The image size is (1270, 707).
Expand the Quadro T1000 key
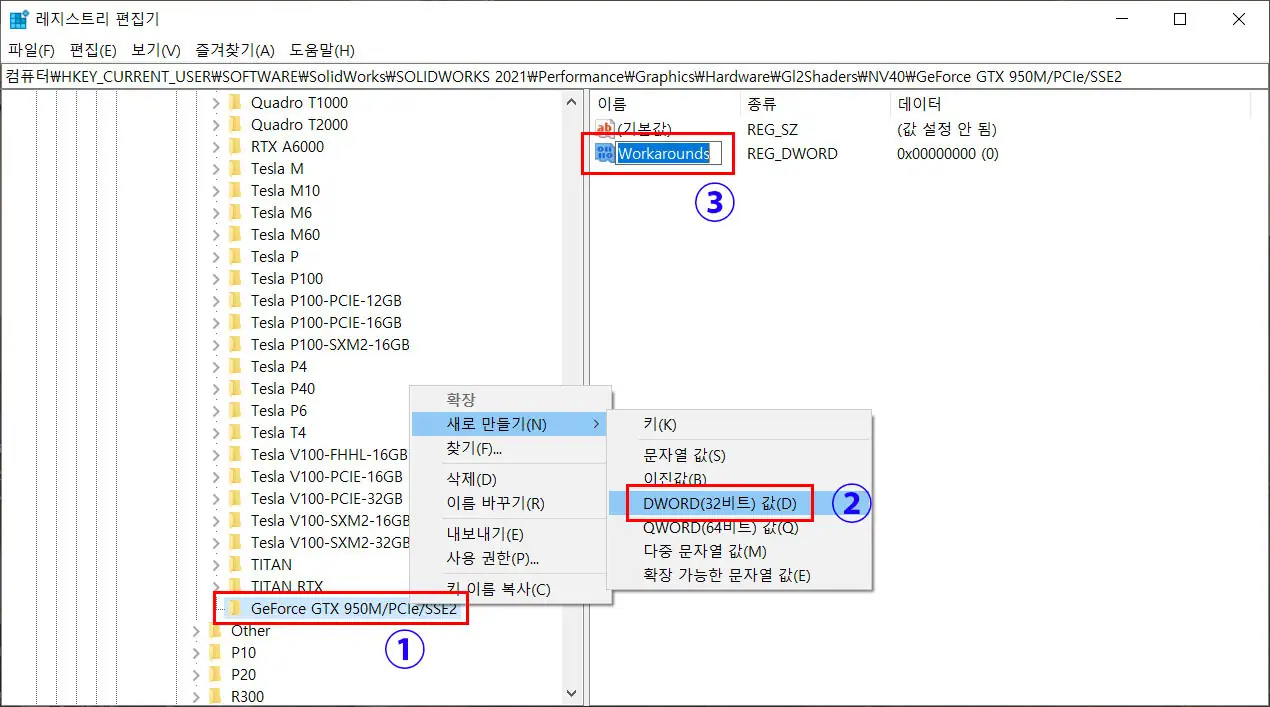(215, 102)
